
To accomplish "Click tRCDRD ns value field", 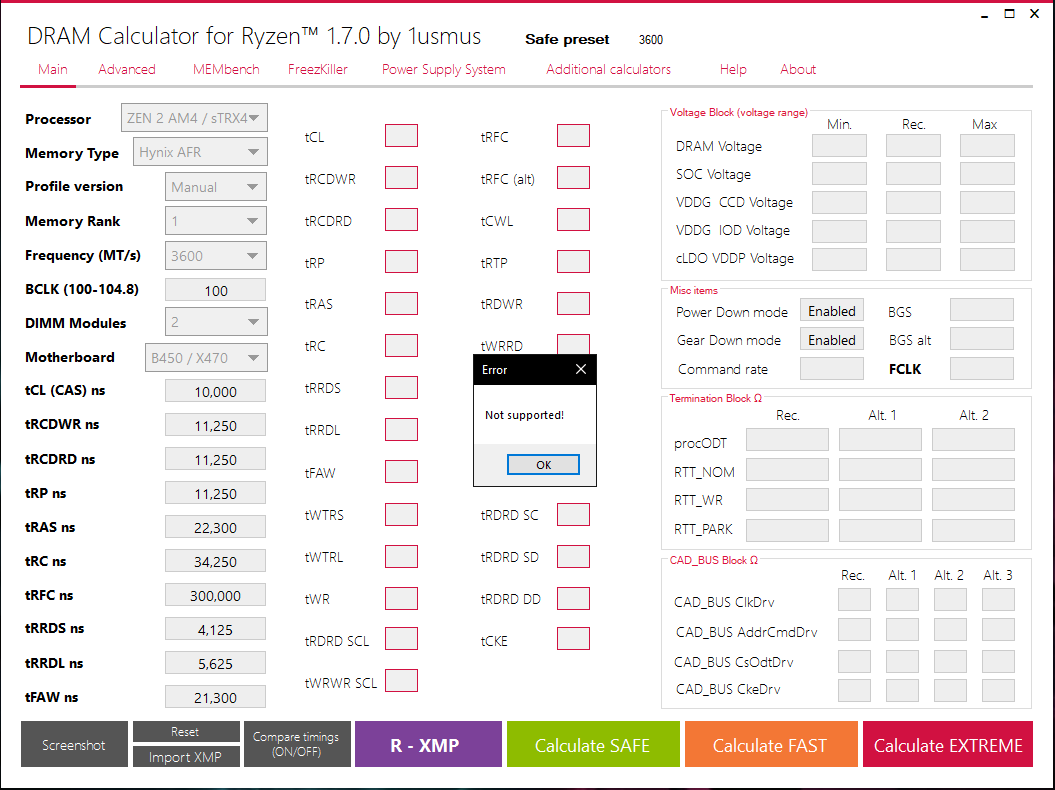I will click(215, 459).
